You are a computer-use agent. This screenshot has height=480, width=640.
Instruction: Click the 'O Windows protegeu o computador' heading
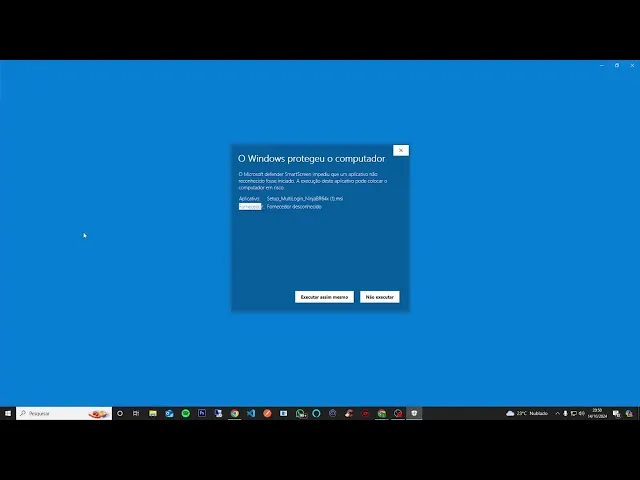point(311,158)
